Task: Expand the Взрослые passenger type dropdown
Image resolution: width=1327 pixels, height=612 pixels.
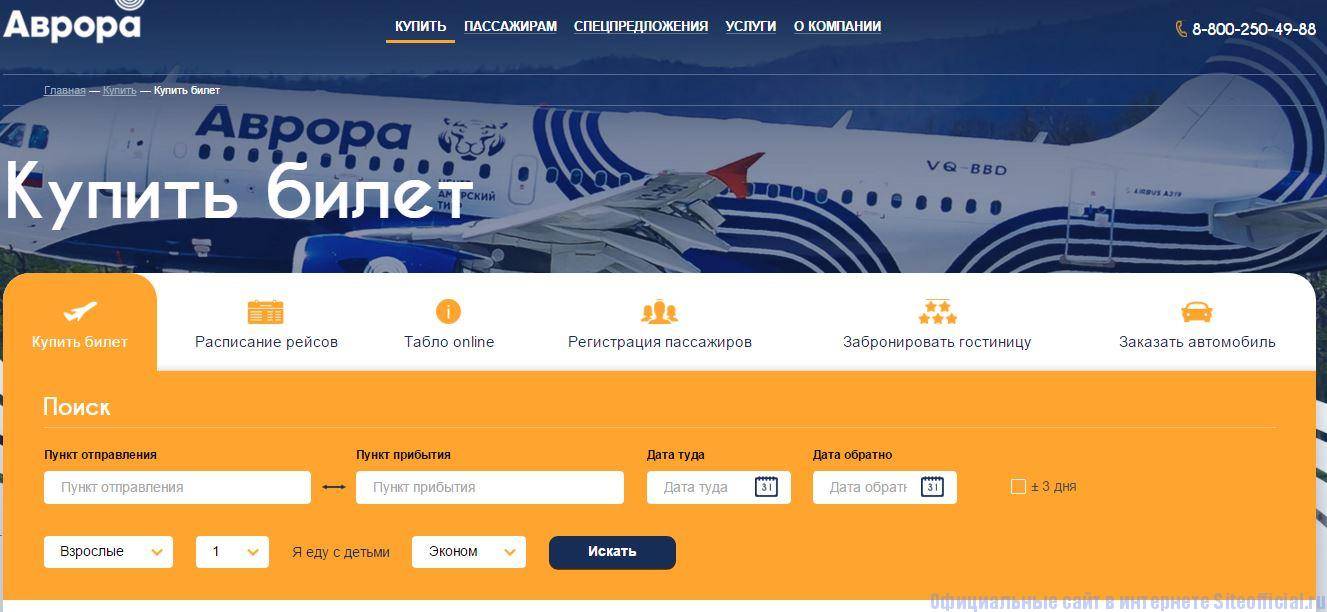Action: tap(108, 552)
